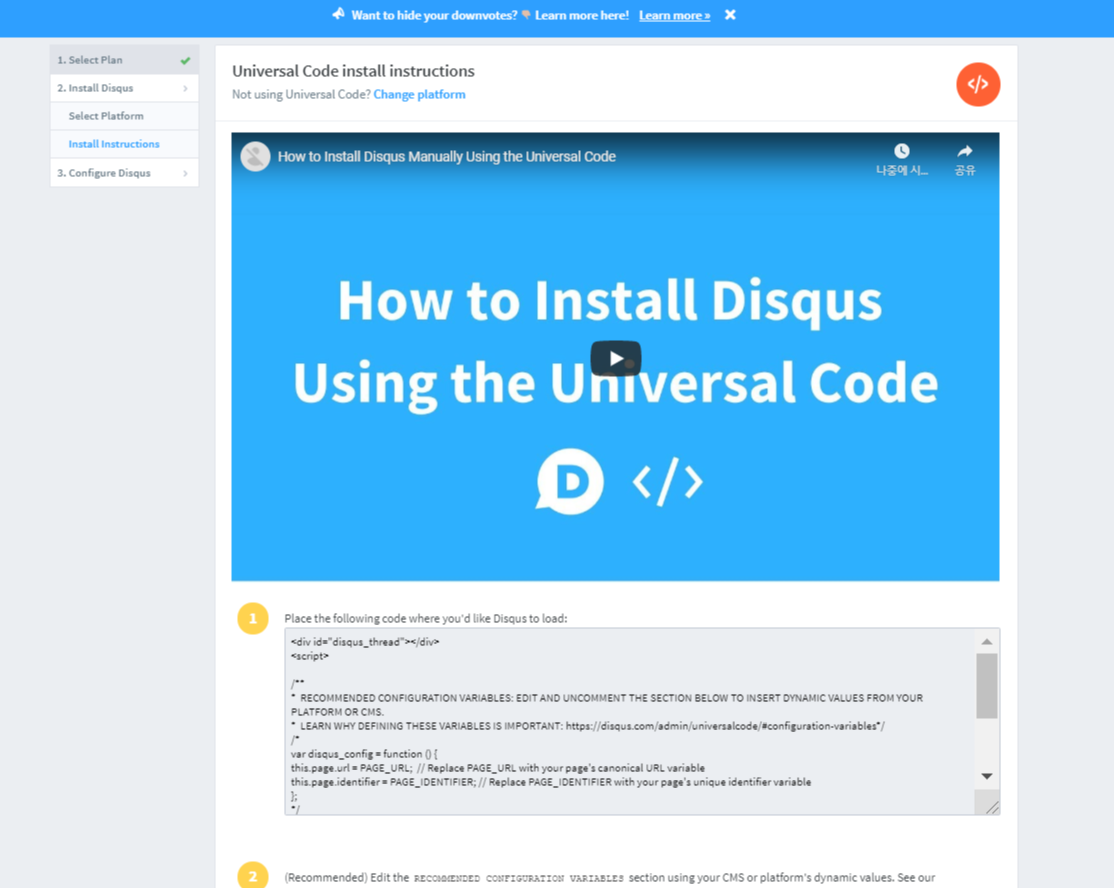This screenshot has width=1114, height=888.
Task: Play the Disqus install video
Action: click(x=616, y=358)
